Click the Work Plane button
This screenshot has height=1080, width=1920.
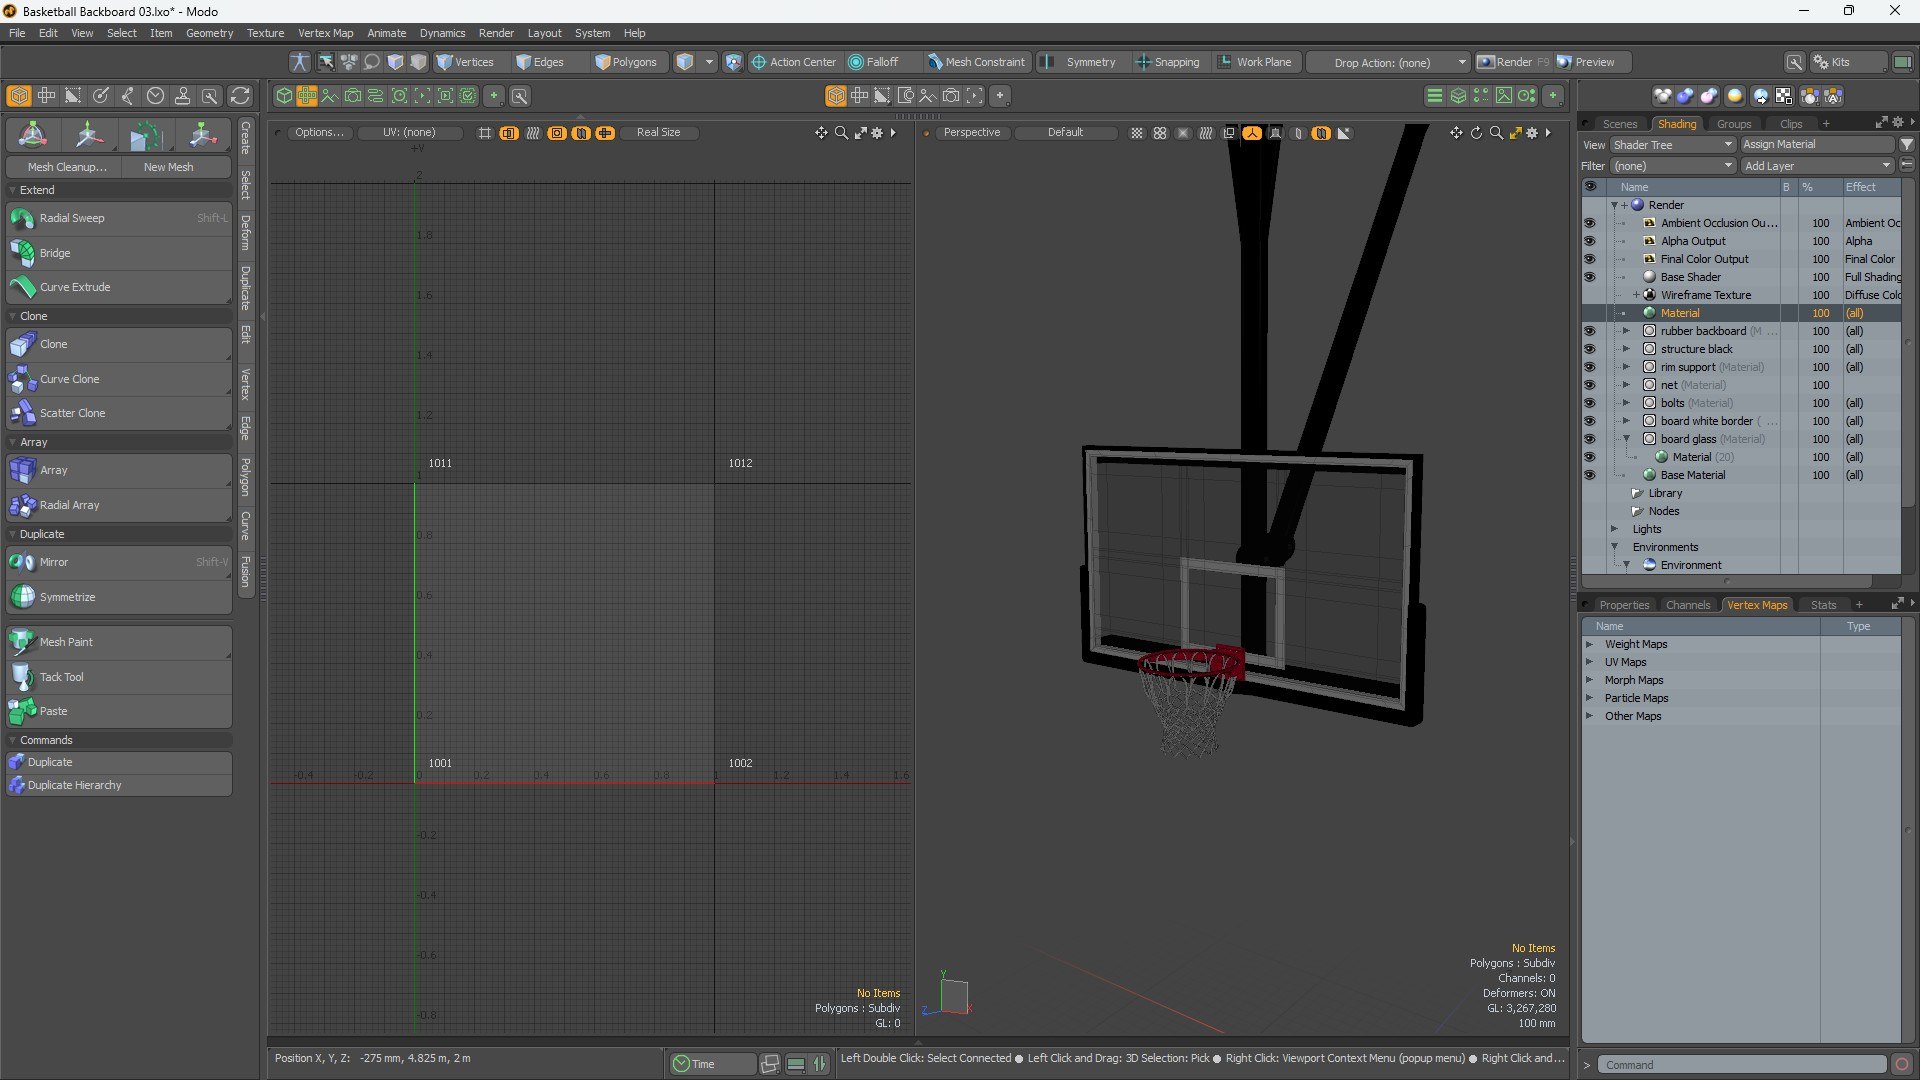click(x=1254, y=62)
